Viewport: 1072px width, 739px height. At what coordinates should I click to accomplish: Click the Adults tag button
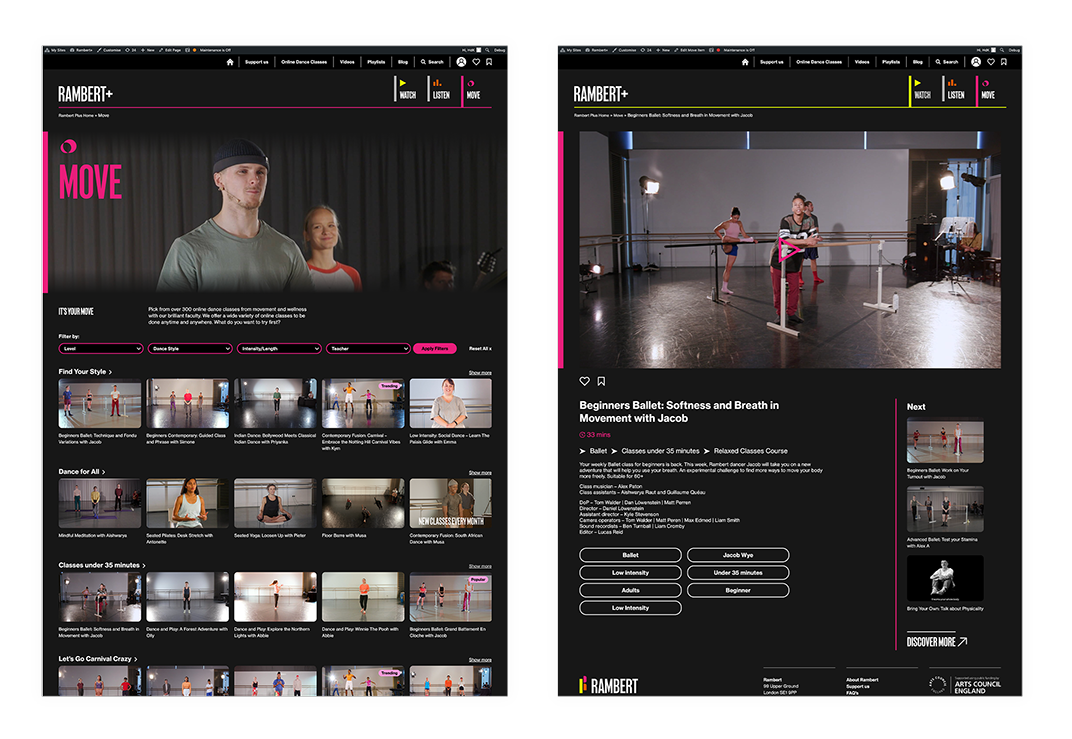click(630, 590)
